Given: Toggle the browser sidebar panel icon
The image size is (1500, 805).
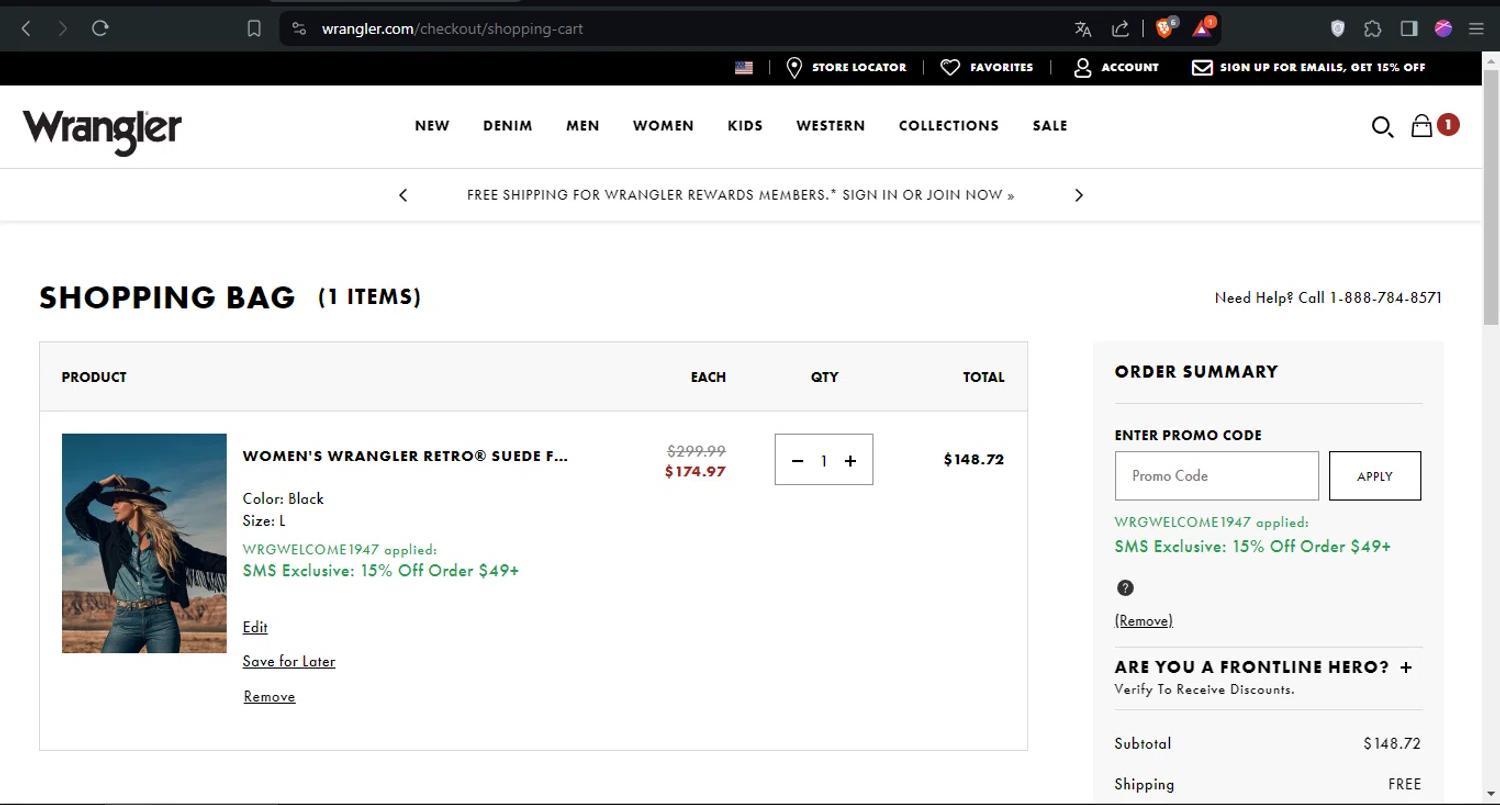Looking at the screenshot, I should (x=1409, y=28).
